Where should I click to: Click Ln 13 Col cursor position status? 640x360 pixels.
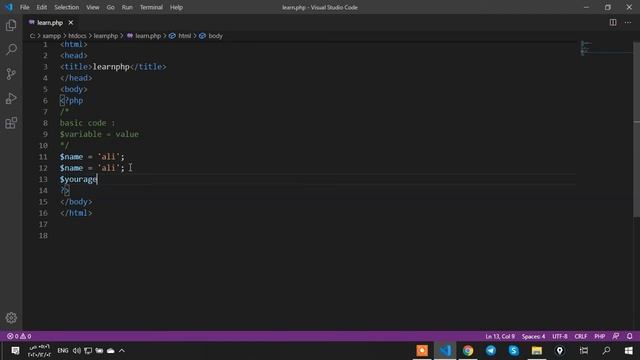(500, 336)
